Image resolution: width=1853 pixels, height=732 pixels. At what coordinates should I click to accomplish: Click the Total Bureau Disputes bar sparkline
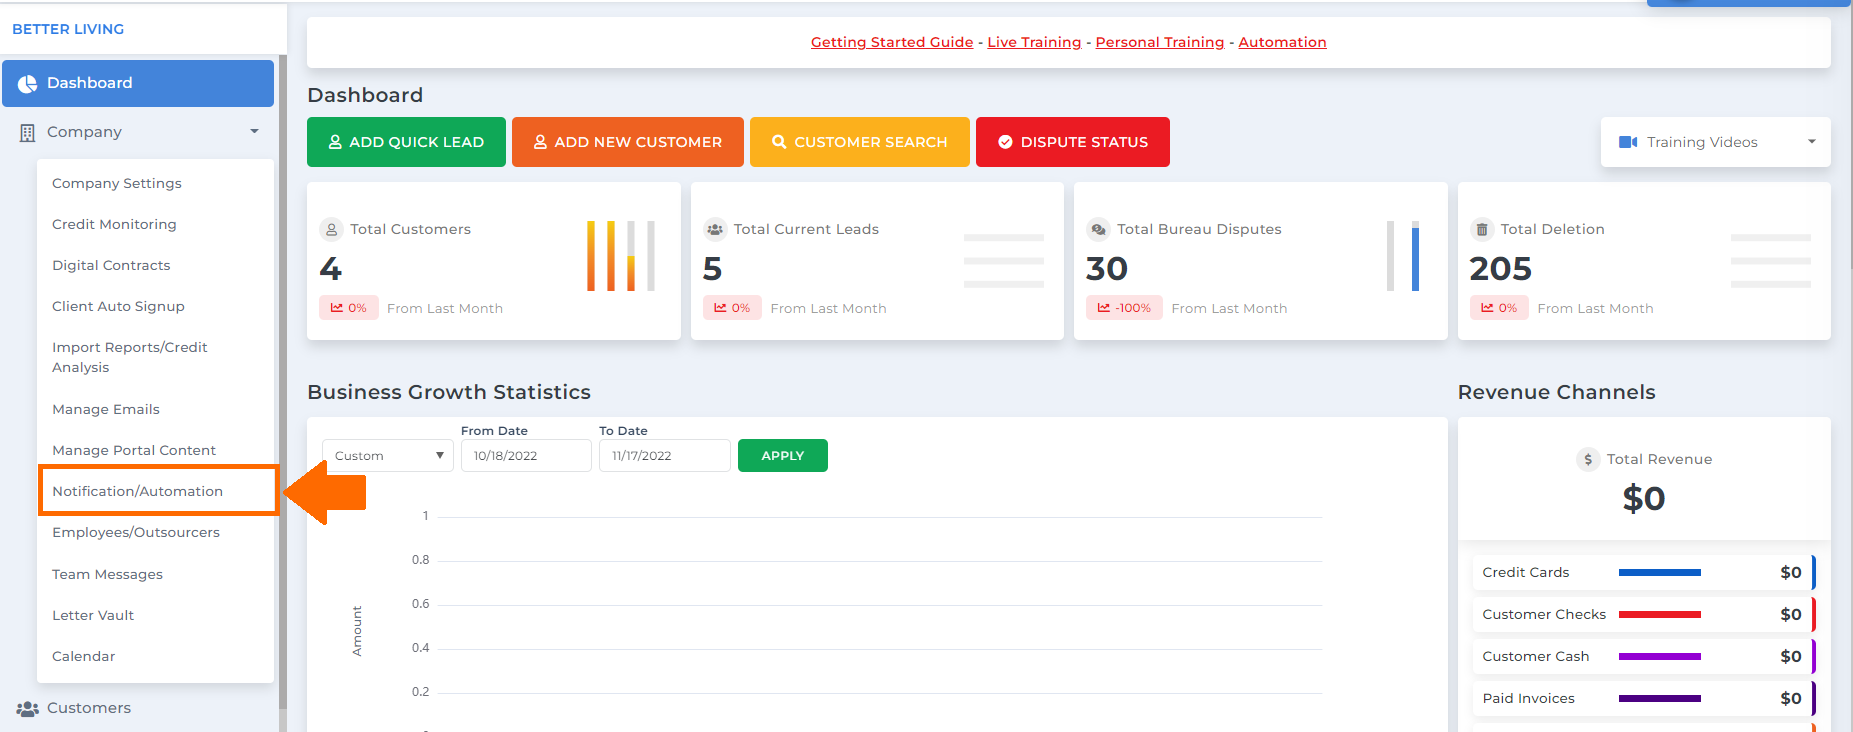point(1403,256)
